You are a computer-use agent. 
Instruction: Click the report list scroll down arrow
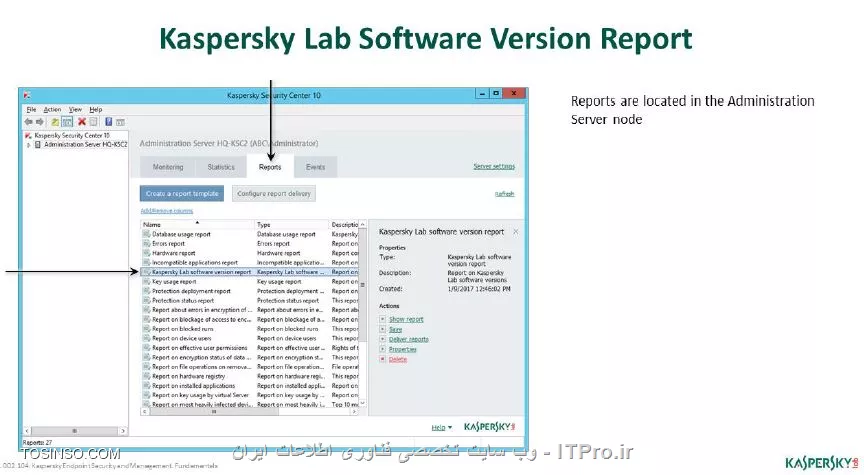(362, 404)
